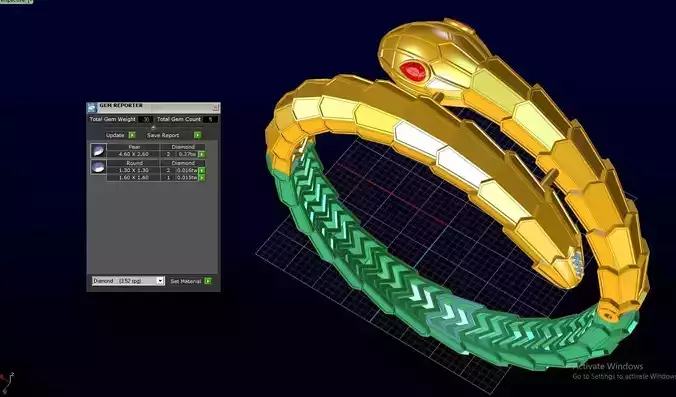Click green arrow for 1.60 X 1.60 row

(201, 178)
